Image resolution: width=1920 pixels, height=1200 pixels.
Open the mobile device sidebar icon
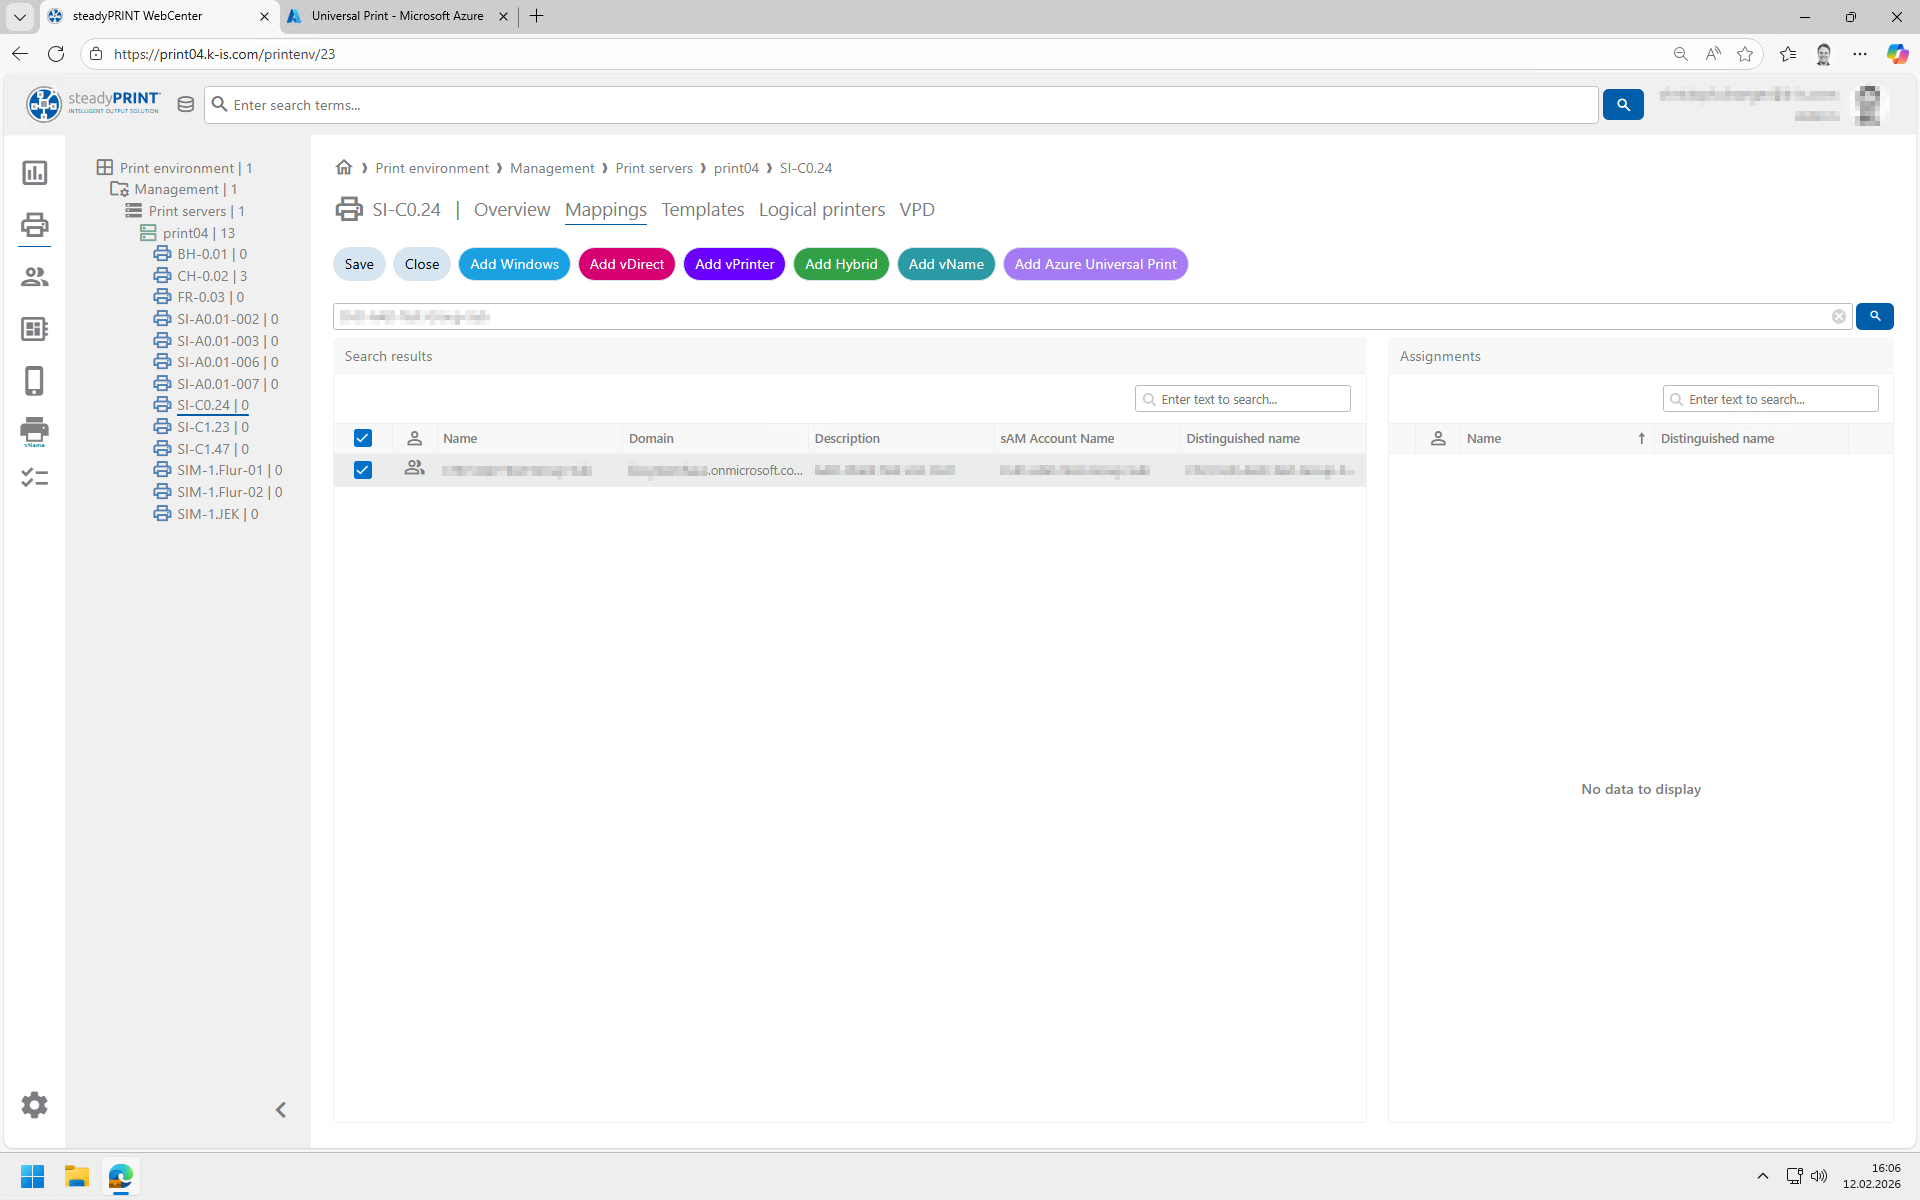tap(34, 381)
